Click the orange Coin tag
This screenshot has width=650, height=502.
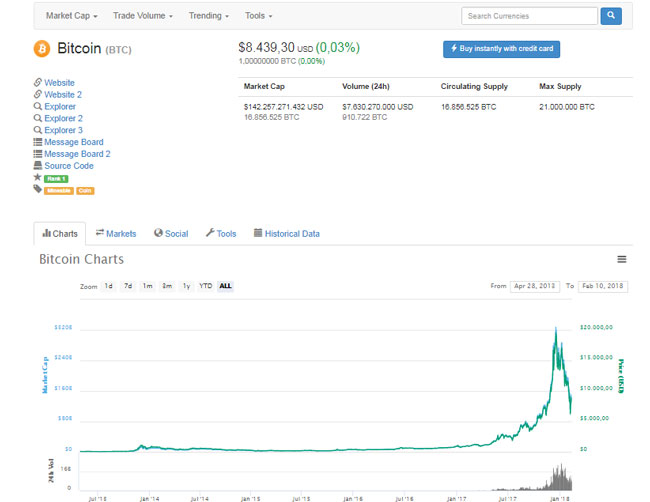[85, 191]
